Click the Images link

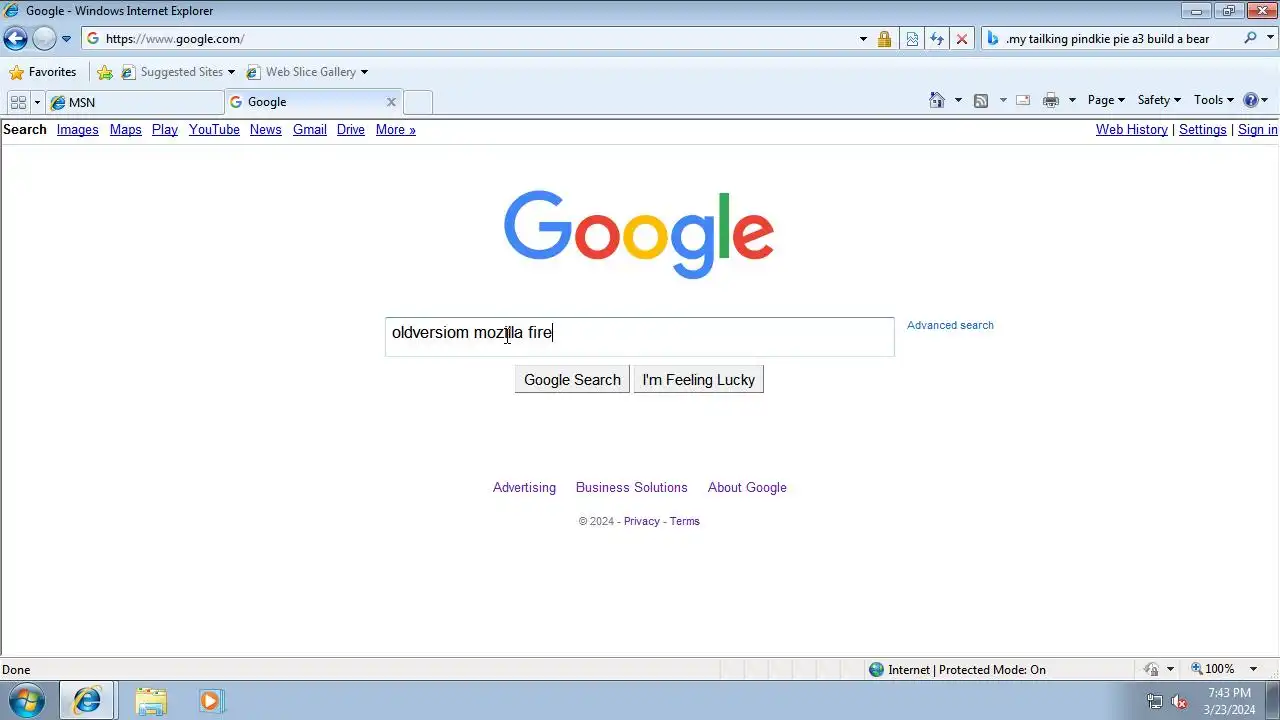(x=77, y=130)
